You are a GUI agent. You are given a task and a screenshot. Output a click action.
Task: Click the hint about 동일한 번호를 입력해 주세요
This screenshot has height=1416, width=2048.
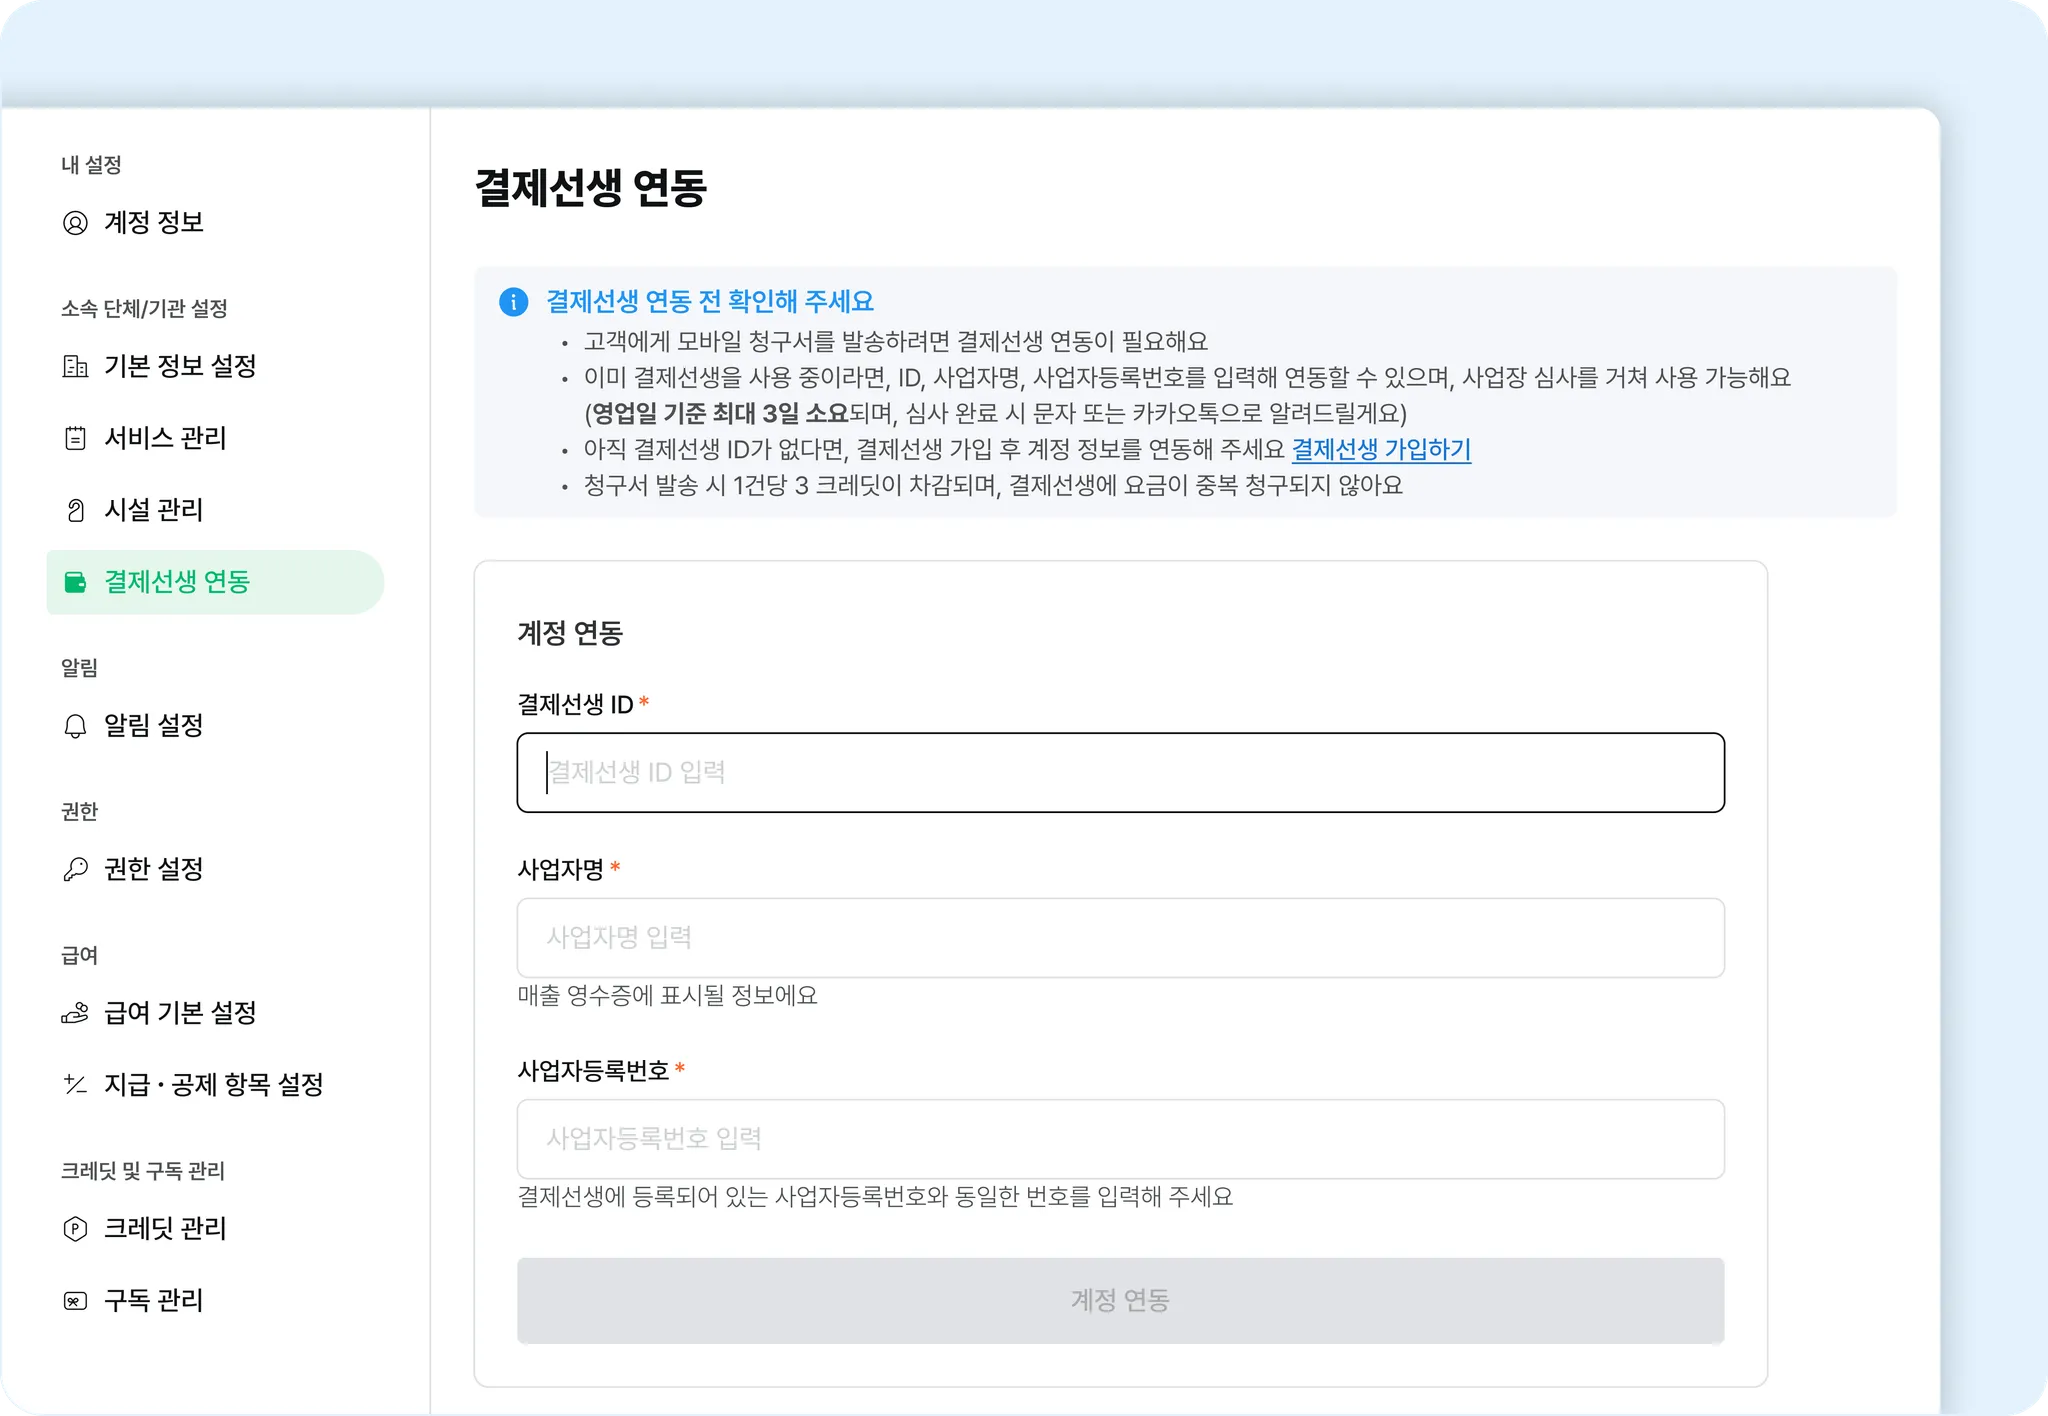click(875, 1197)
